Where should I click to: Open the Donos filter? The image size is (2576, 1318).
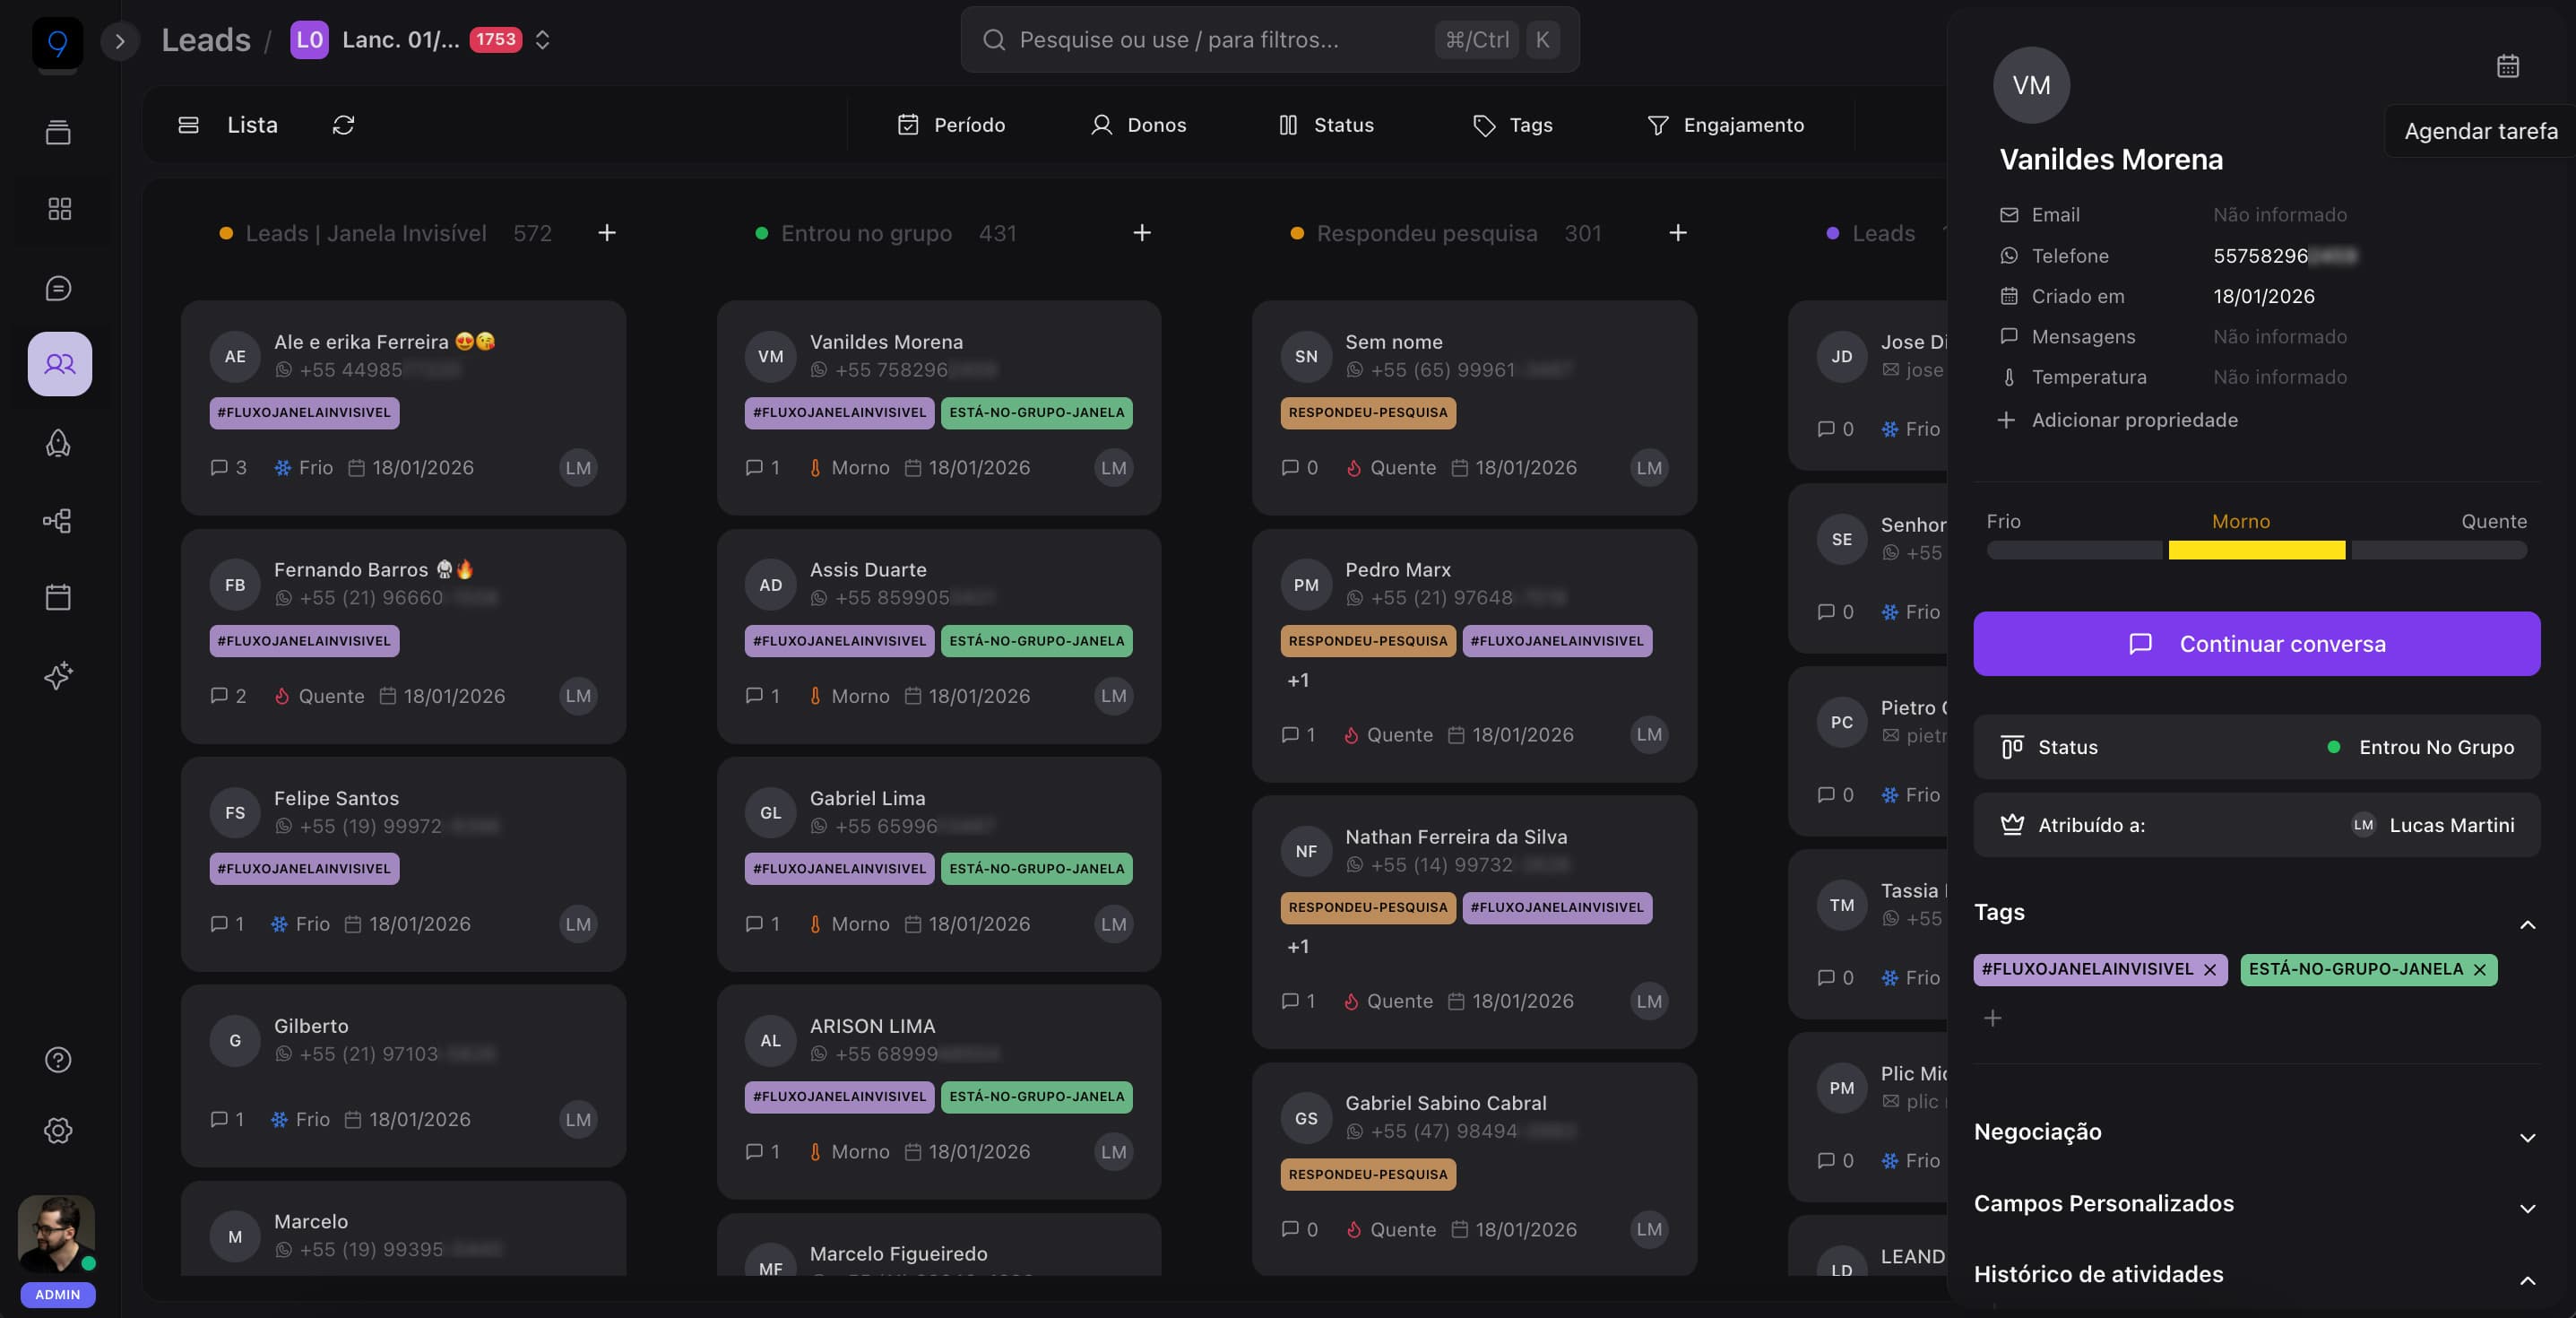pos(1138,125)
